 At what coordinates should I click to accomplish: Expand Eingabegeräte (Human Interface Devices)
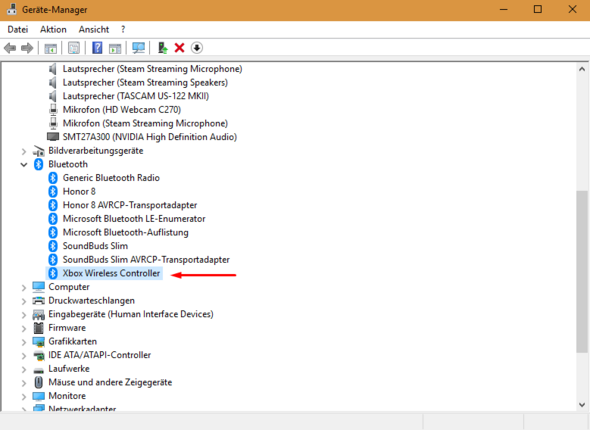click(x=24, y=315)
